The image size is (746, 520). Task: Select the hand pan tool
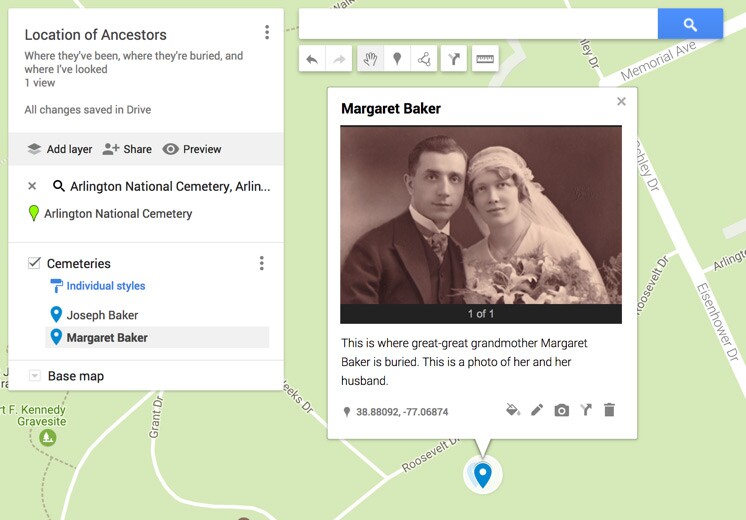point(370,59)
